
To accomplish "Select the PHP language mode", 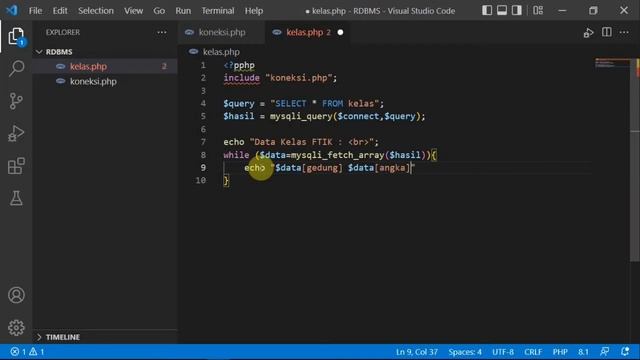I will click(x=560, y=352).
